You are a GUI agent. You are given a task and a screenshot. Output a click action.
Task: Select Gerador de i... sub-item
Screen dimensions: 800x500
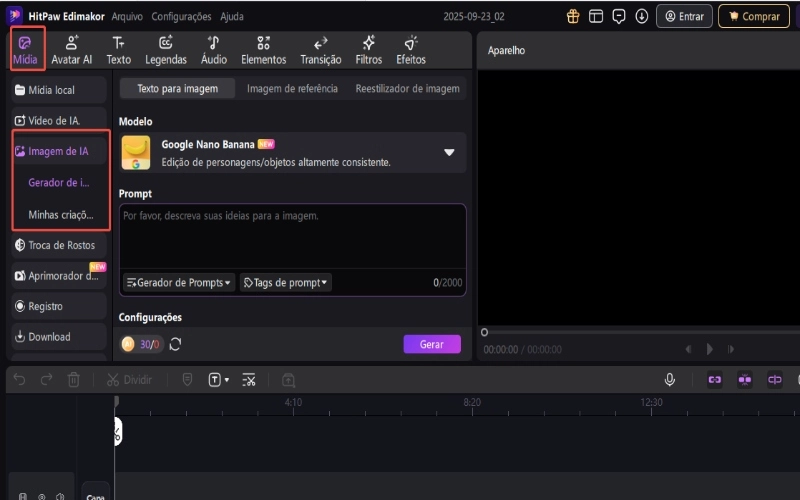point(59,183)
